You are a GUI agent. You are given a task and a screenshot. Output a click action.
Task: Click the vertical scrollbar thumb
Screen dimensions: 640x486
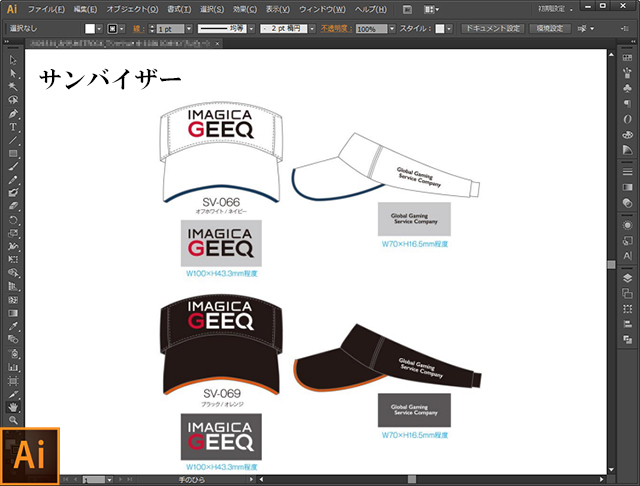[x=611, y=264]
